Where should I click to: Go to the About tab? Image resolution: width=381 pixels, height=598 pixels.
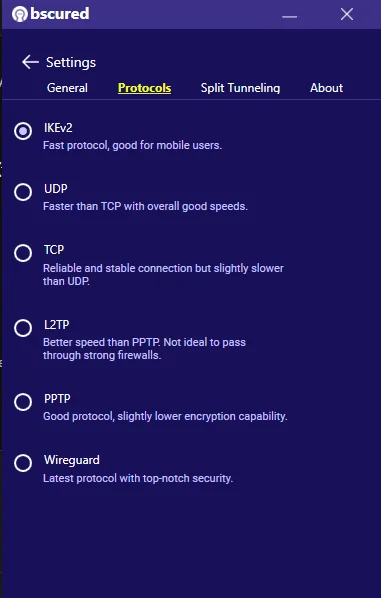tap(326, 88)
